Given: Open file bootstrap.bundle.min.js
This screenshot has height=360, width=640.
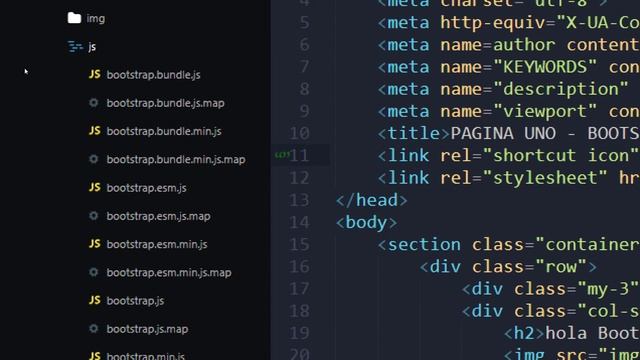Looking at the screenshot, I should 164,131.
